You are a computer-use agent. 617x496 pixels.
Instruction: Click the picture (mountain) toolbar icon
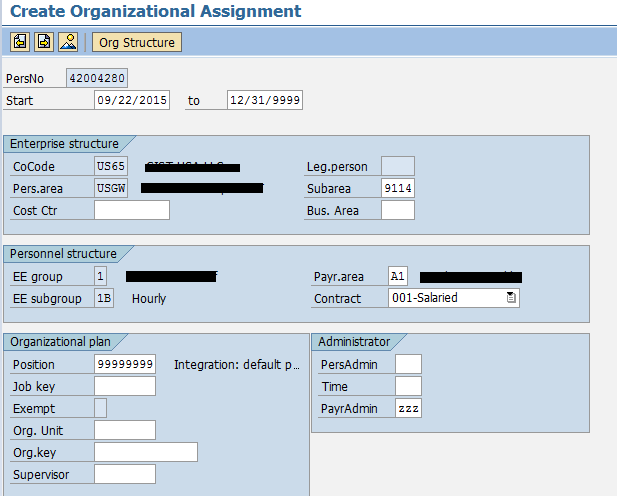(68, 42)
